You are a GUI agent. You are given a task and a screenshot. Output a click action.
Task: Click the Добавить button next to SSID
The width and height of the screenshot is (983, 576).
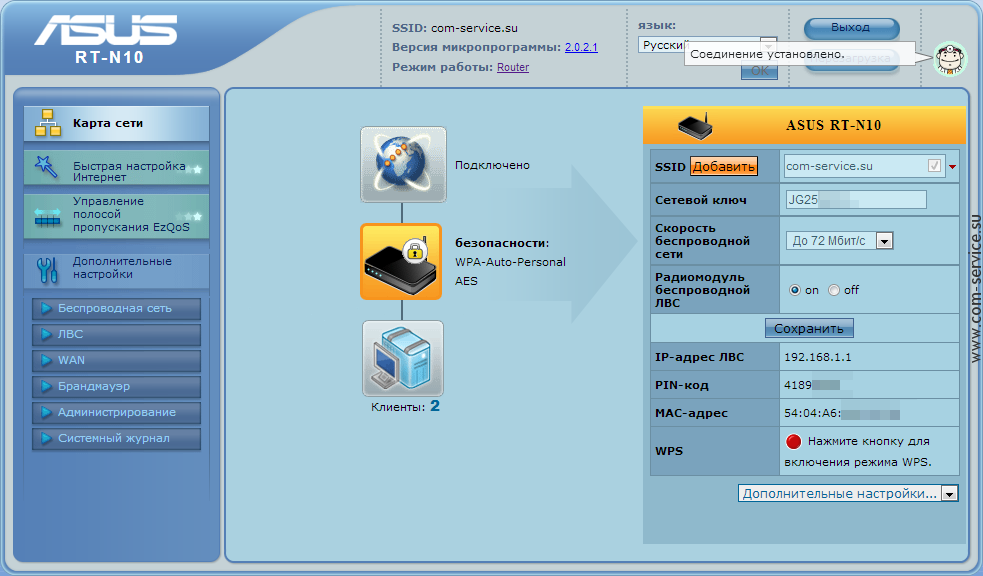(723, 167)
